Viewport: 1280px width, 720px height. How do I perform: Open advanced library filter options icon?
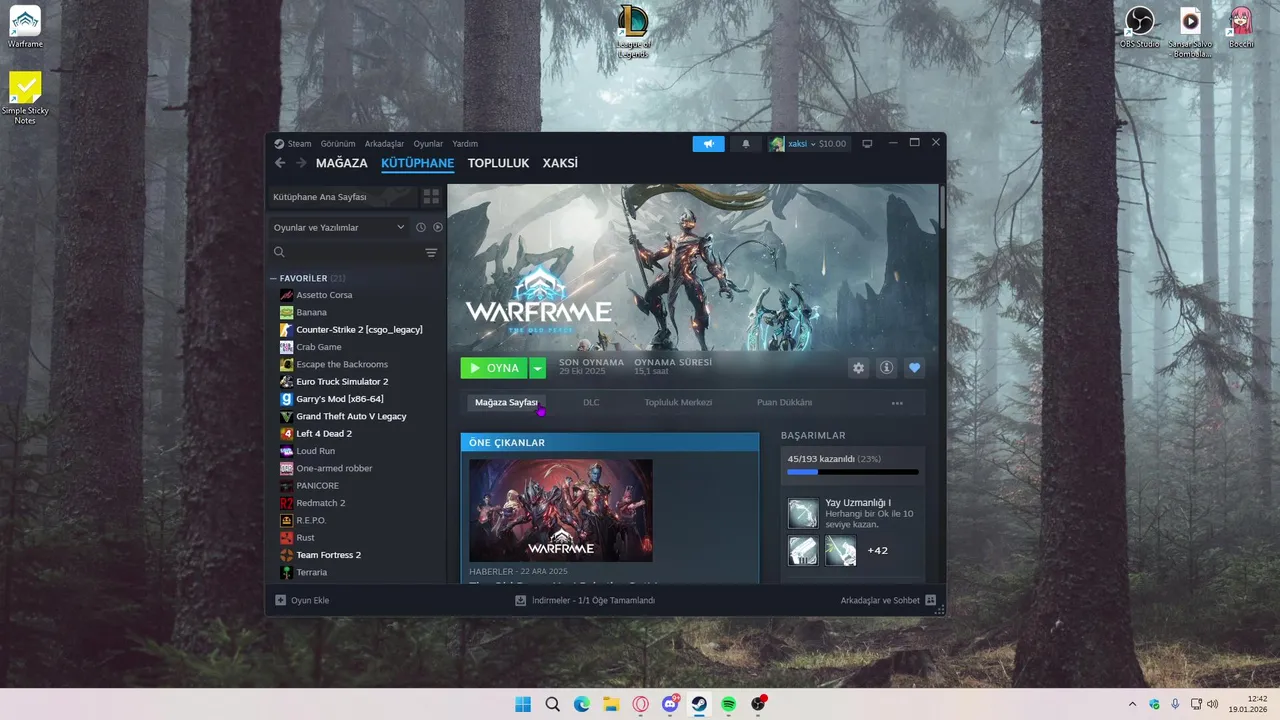pyautogui.click(x=431, y=253)
